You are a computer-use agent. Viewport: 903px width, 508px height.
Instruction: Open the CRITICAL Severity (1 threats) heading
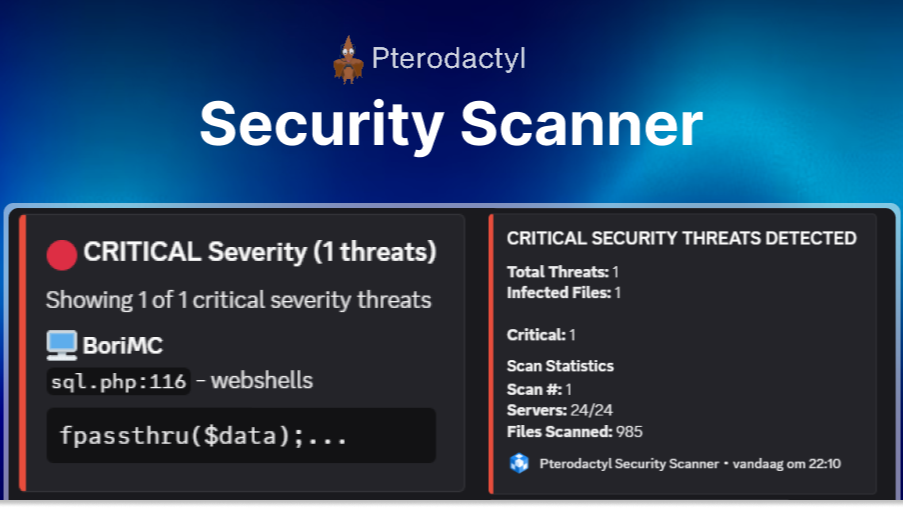pyautogui.click(x=260, y=252)
